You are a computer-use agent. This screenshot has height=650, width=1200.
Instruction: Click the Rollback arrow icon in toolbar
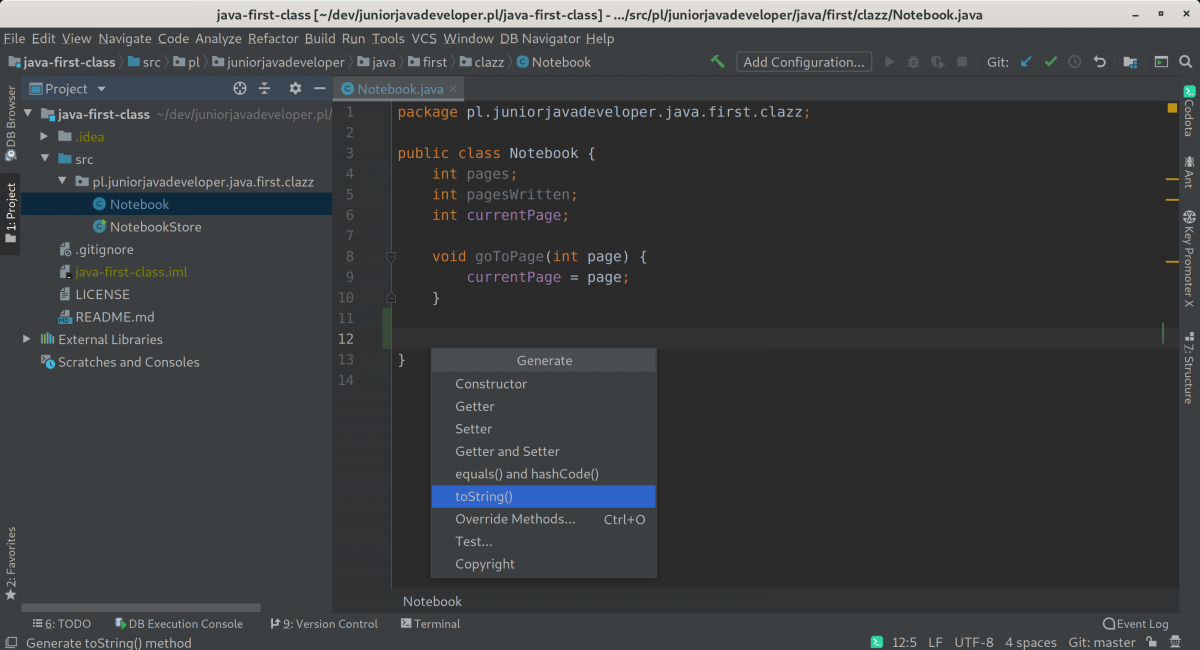1099,61
